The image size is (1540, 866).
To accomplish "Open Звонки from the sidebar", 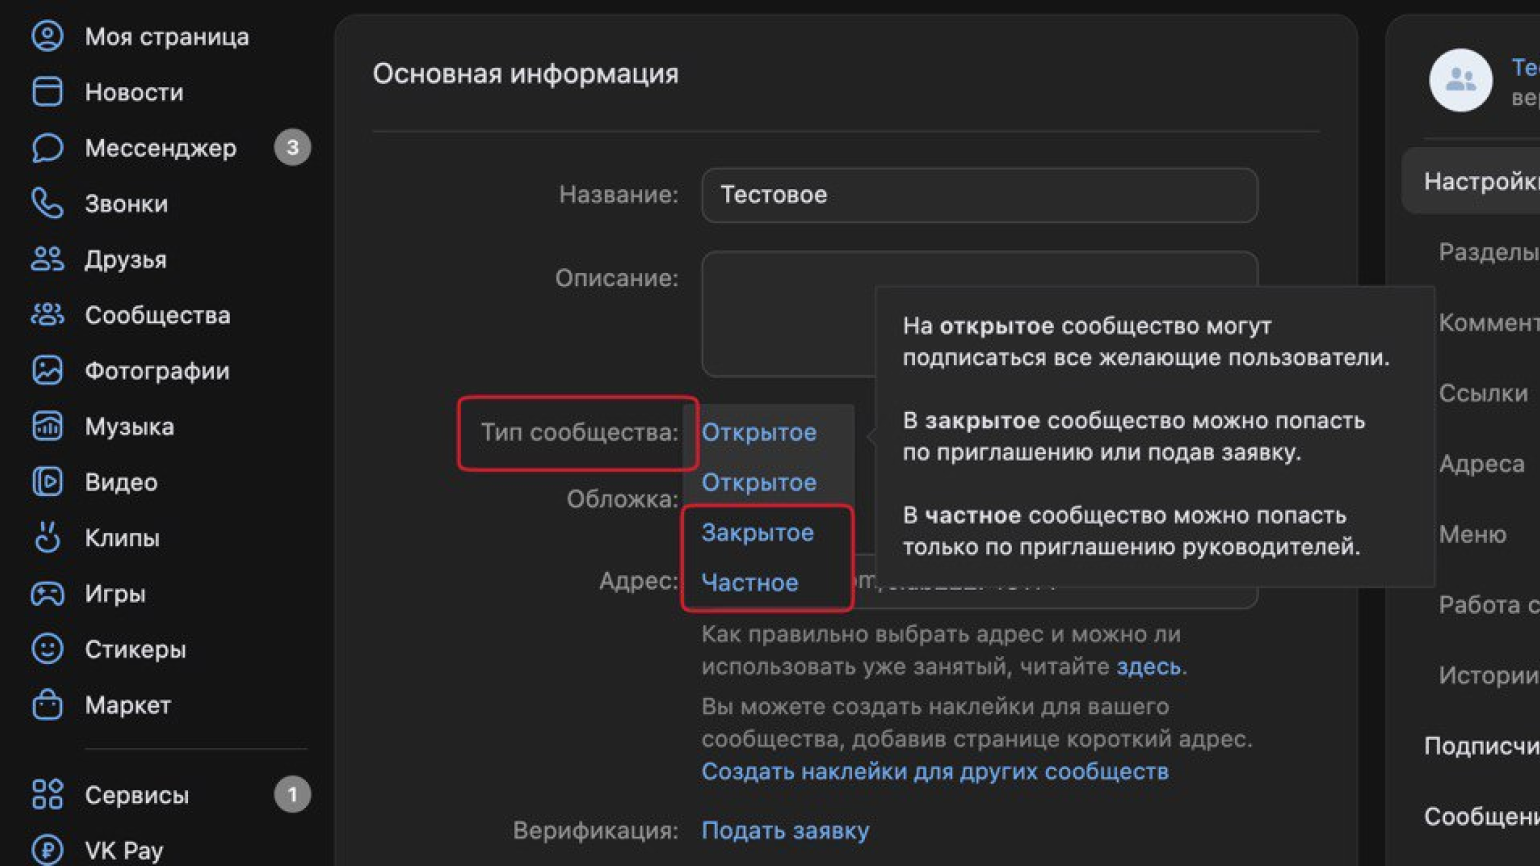I will (126, 204).
